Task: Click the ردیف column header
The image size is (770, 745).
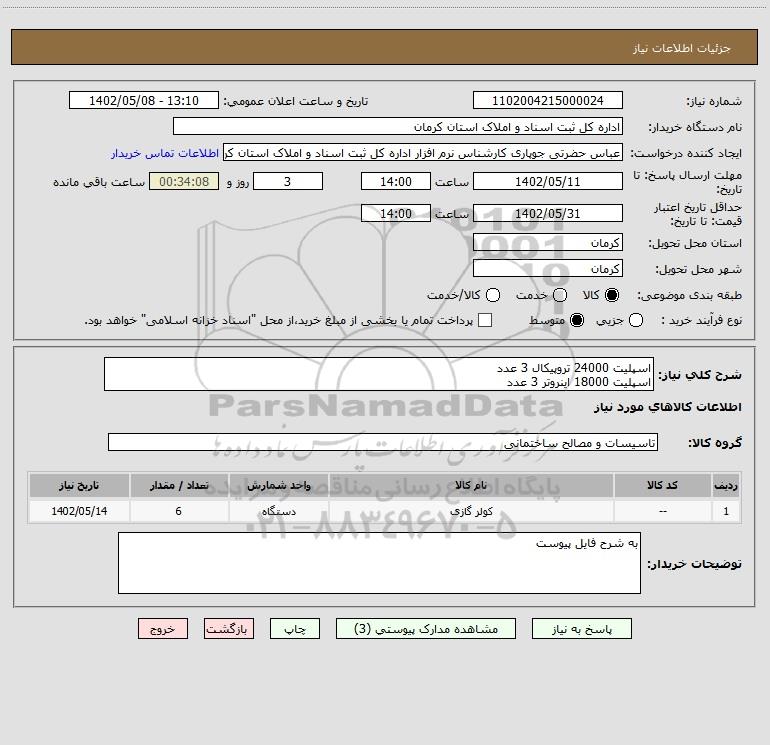Action: [726, 485]
